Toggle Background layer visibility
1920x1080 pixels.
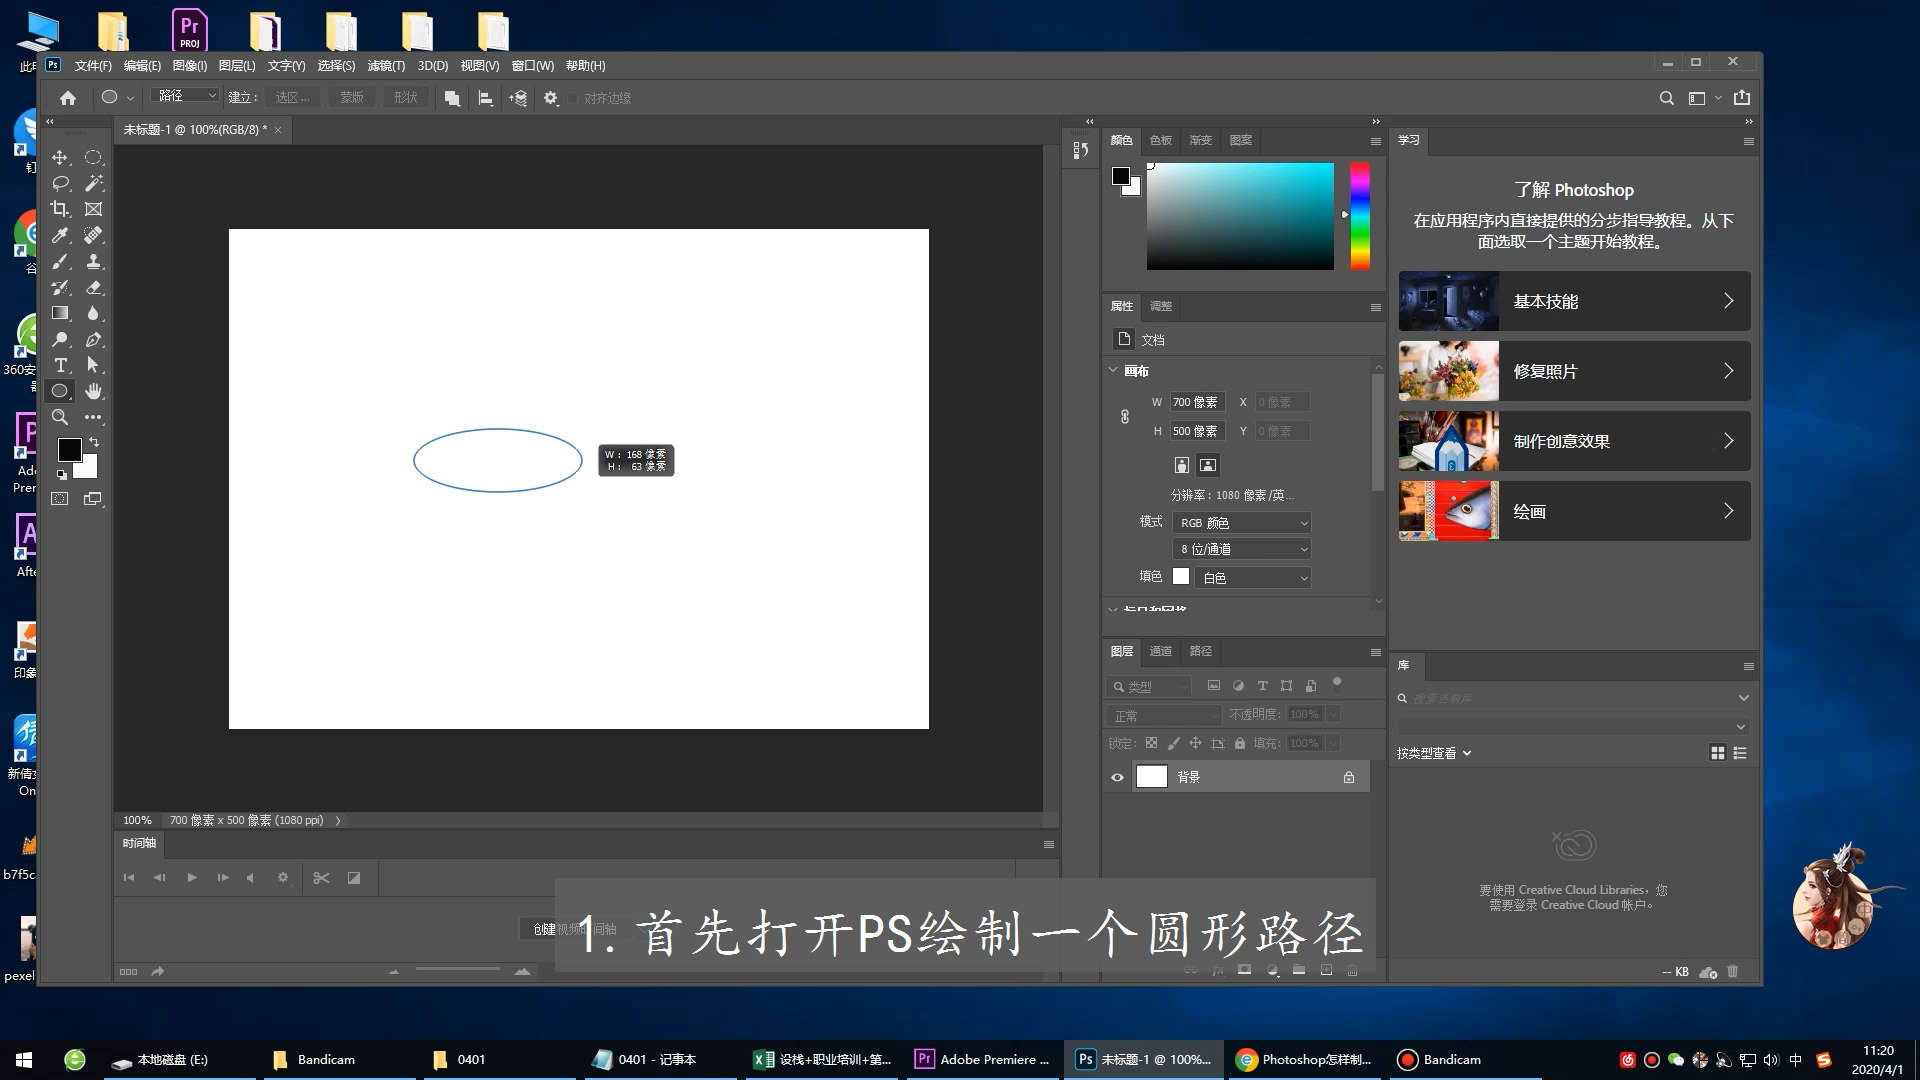tap(1118, 777)
